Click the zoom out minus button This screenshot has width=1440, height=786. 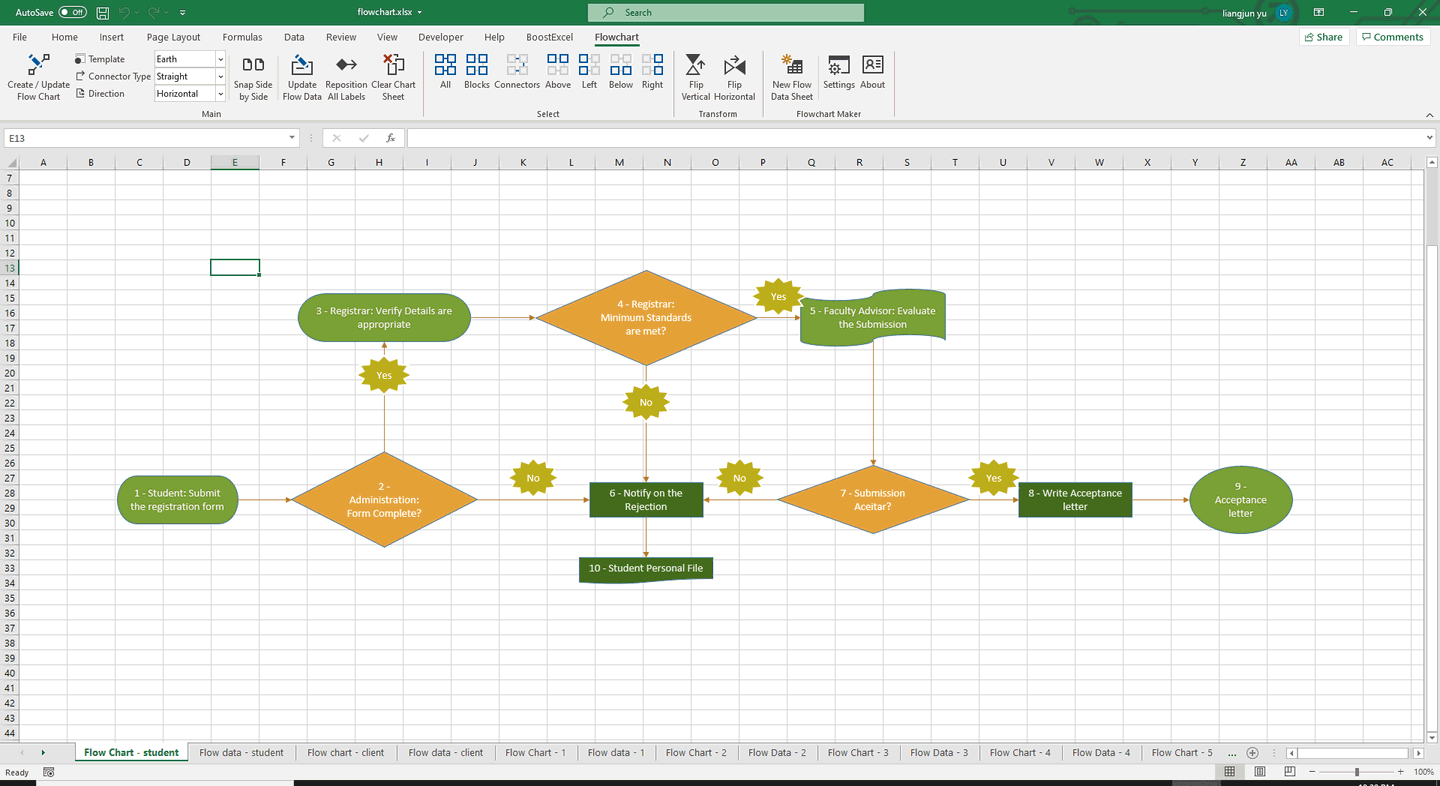[x=1311, y=772]
